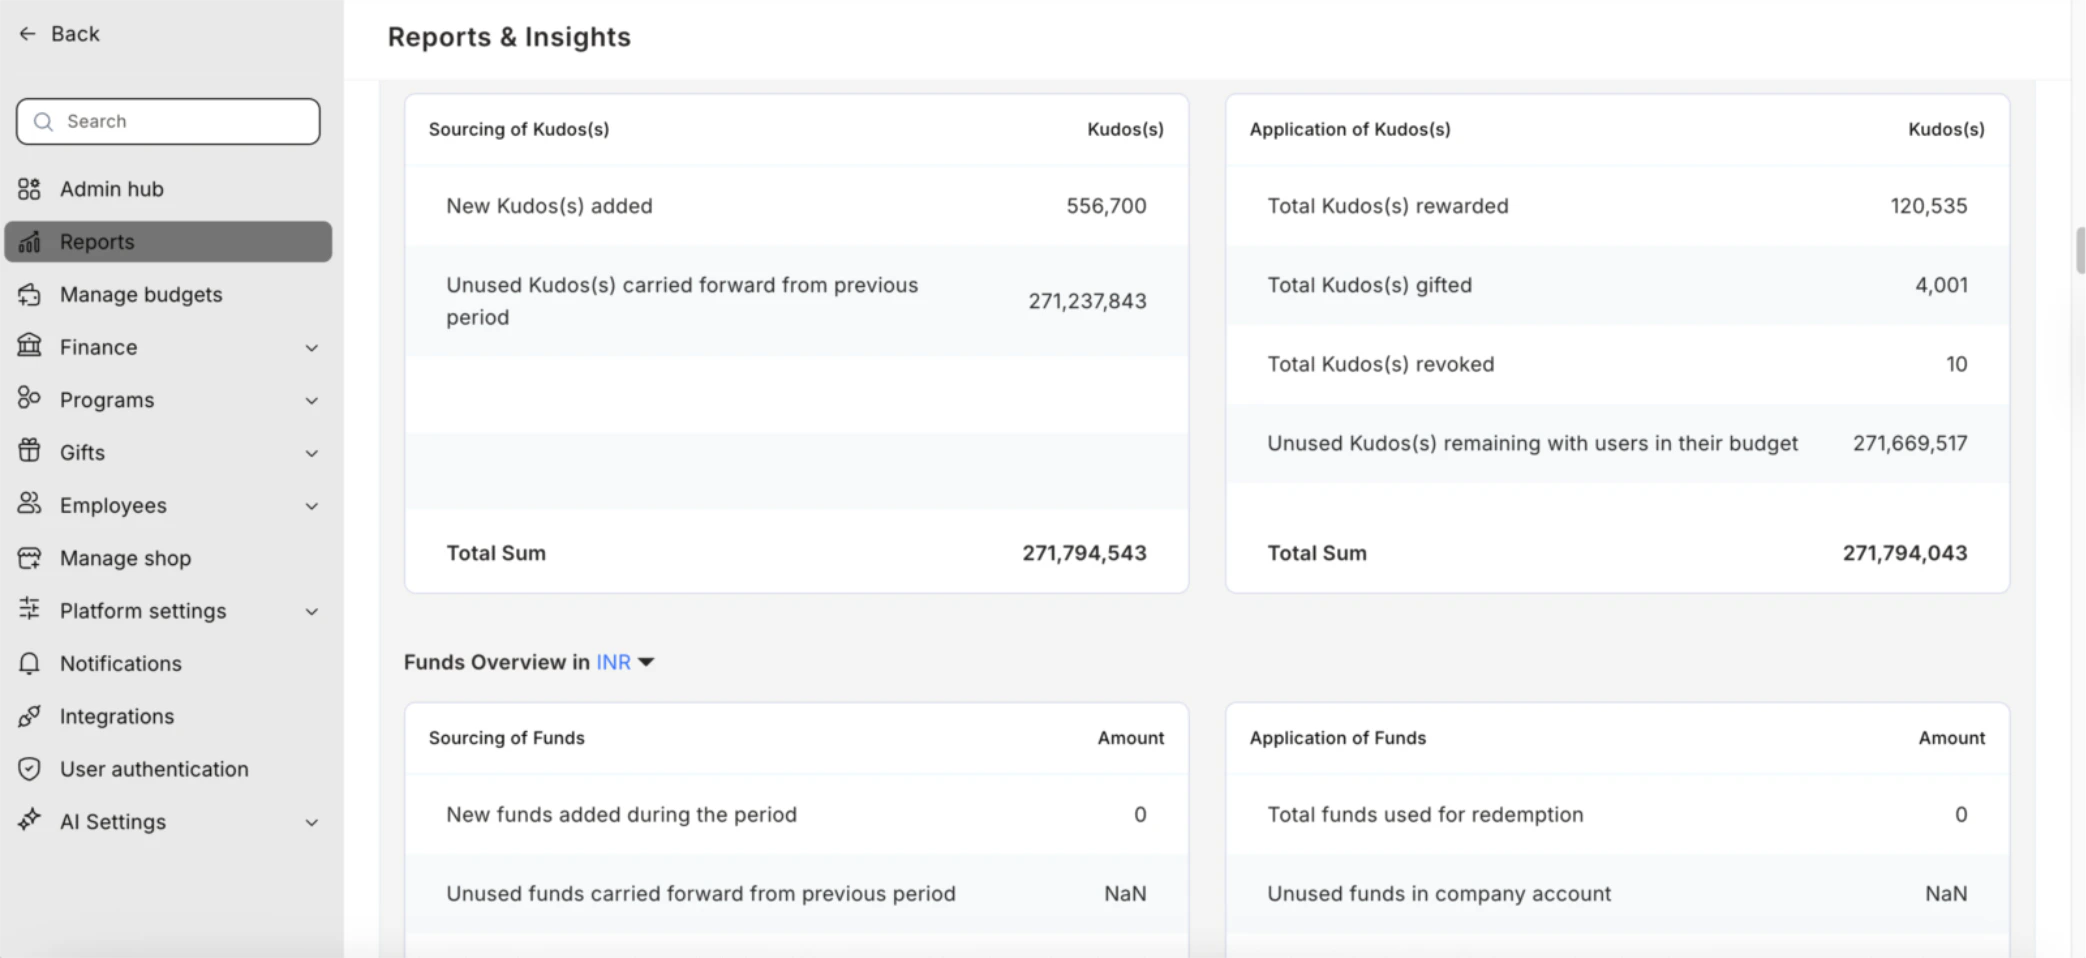
Task: Click the Manage shop storefront icon
Action: (29, 557)
